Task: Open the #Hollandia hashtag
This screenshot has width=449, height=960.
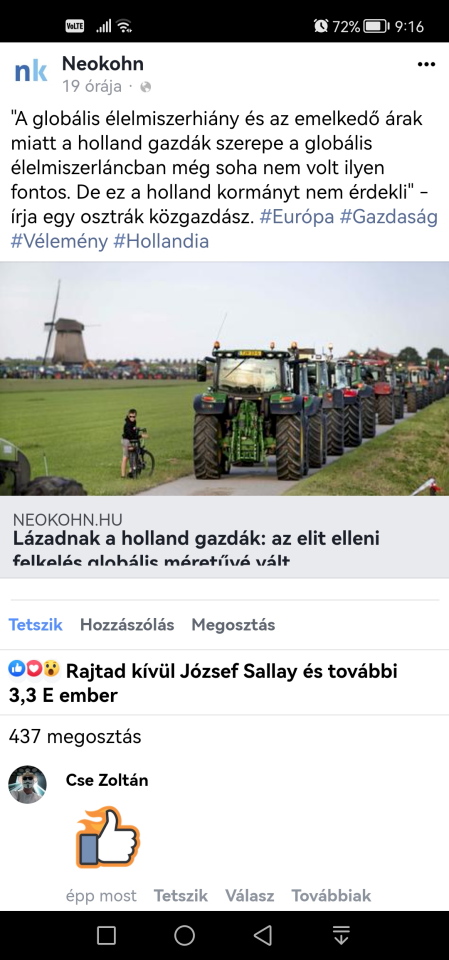Action: pyautogui.click(x=161, y=241)
